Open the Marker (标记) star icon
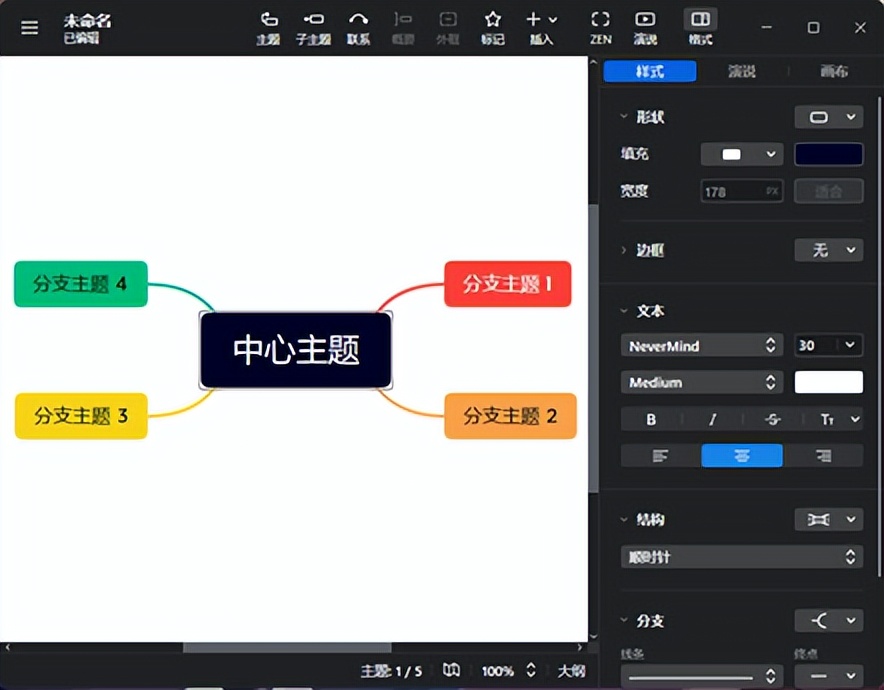The image size is (884, 690). (x=492, y=25)
